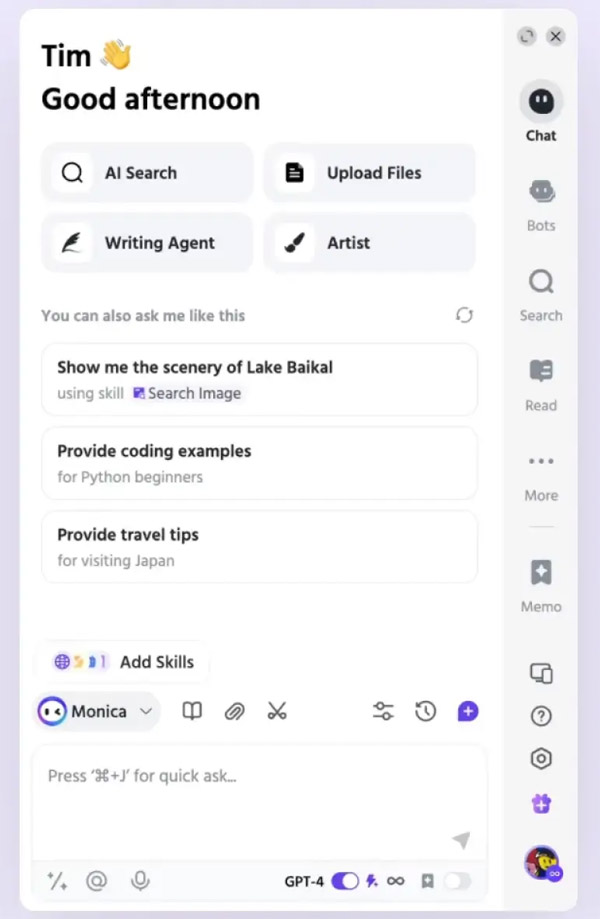Refresh the suggested prompts list
This screenshot has width=600, height=919.
tap(464, 315)
